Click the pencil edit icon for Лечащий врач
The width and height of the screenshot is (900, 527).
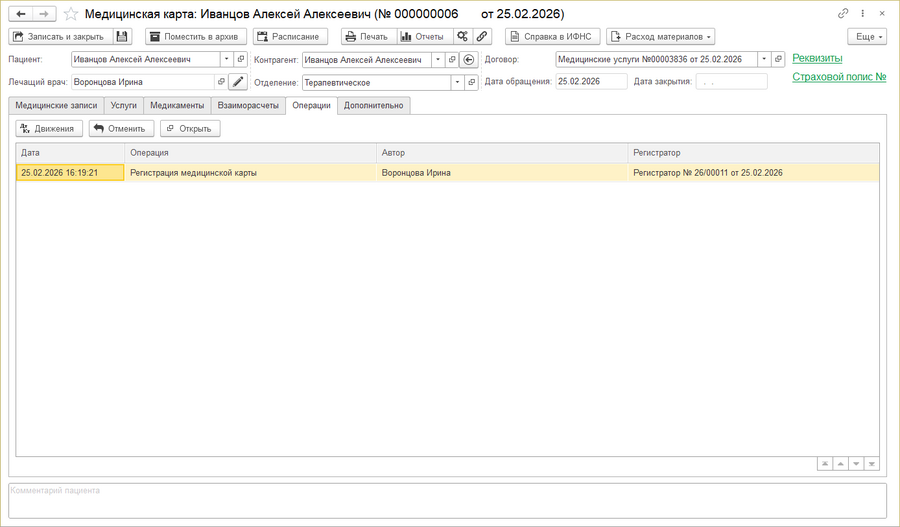[x=238, y=82]
